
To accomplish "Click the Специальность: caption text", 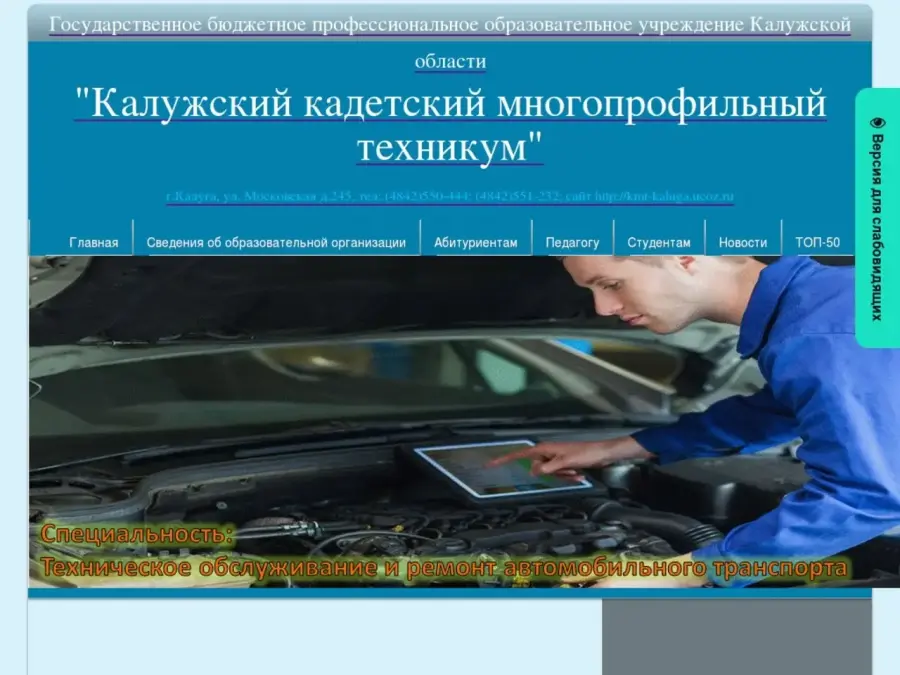I will coord(137,534).
